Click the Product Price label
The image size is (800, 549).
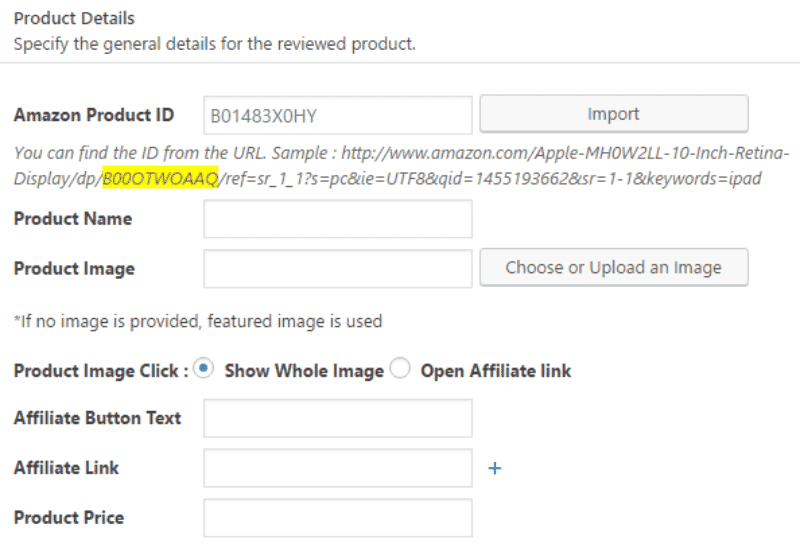click(69, 518)
